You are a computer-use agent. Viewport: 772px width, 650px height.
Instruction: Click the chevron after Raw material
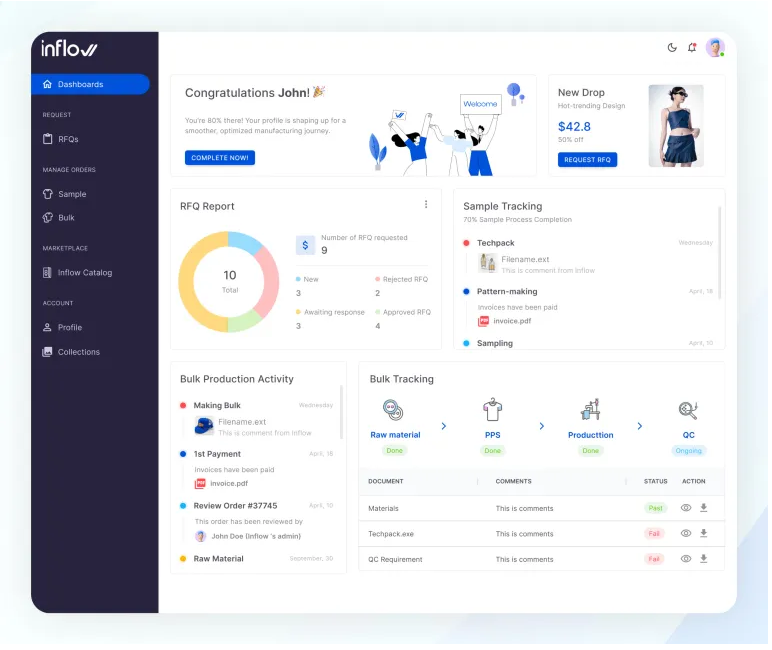444,427
